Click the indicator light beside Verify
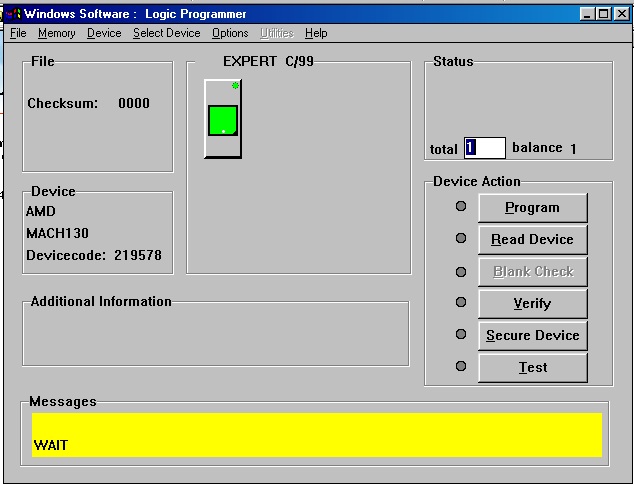This screenshot has height=485, width=634. point(461,302)
